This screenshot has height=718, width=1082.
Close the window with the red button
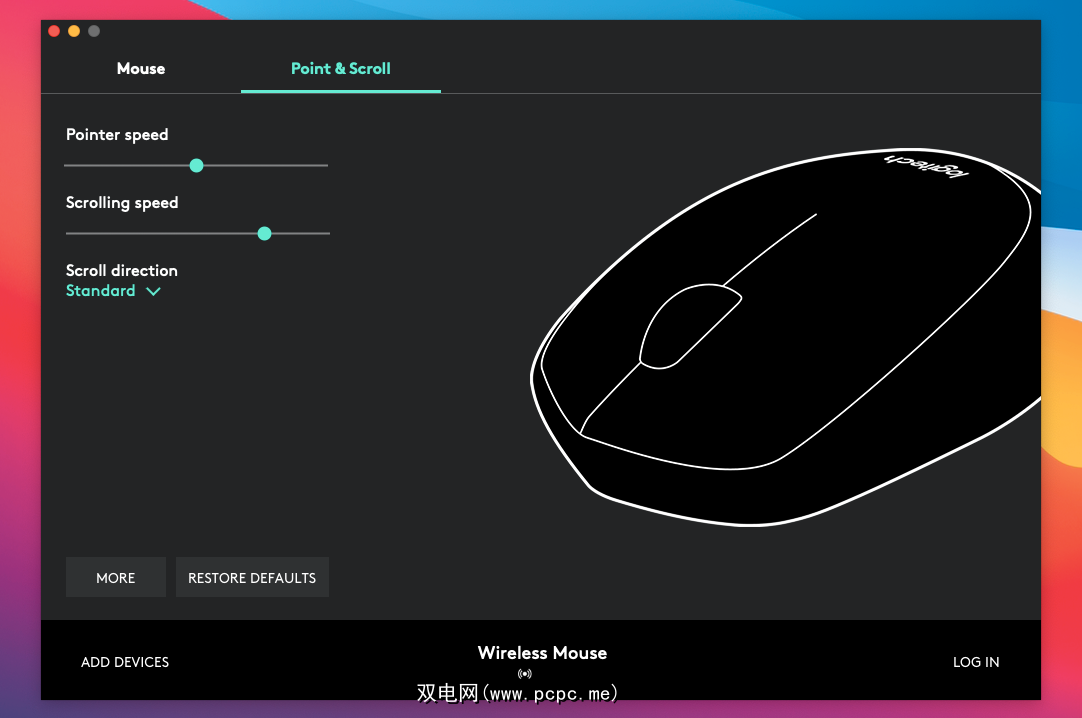coord(54,31)
